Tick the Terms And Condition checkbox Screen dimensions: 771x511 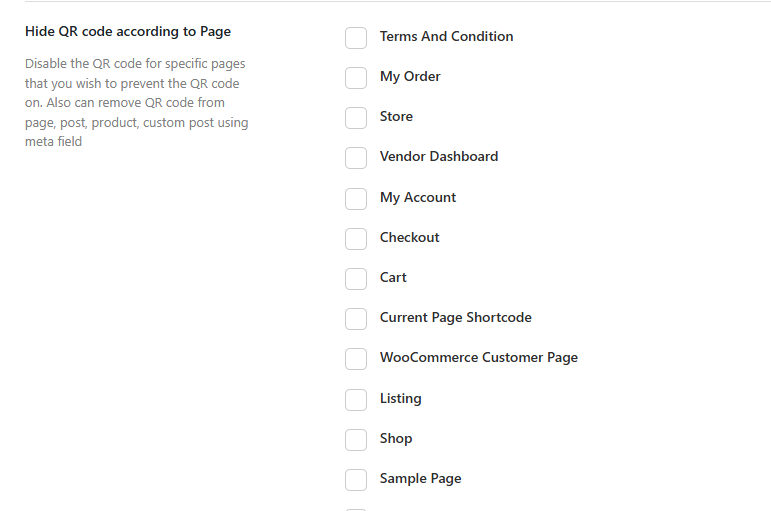tap(356, 38)
